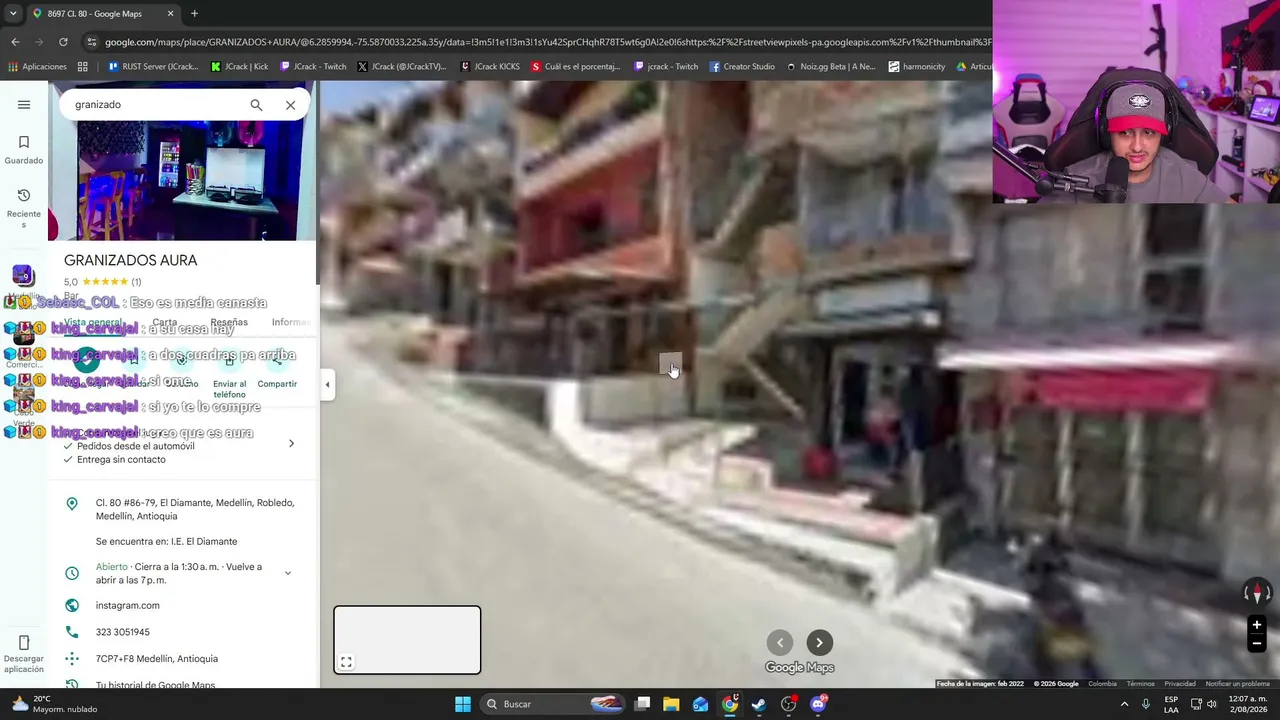Show hidden system tray icons
The image size is (1280, 720).
point(1124,704)
